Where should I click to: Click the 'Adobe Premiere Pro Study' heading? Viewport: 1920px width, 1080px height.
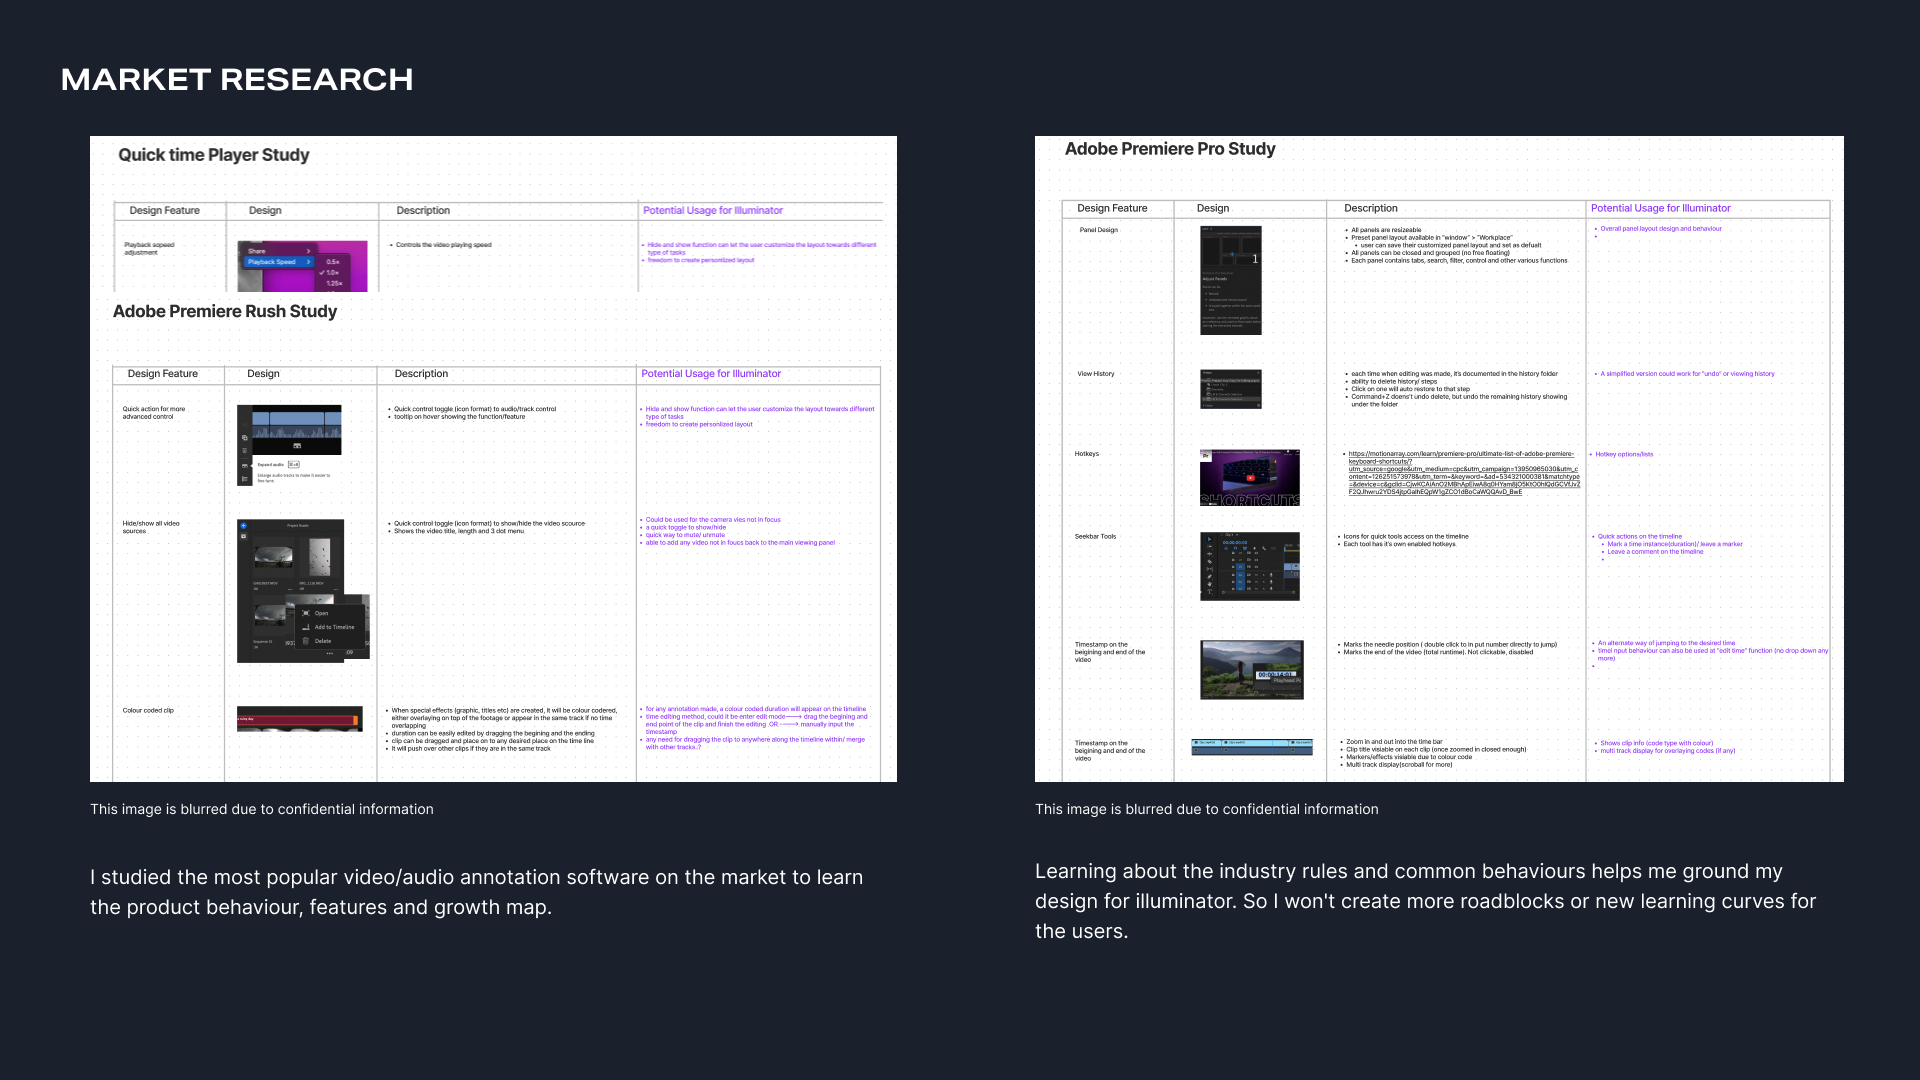click(x=1170, y=149)
